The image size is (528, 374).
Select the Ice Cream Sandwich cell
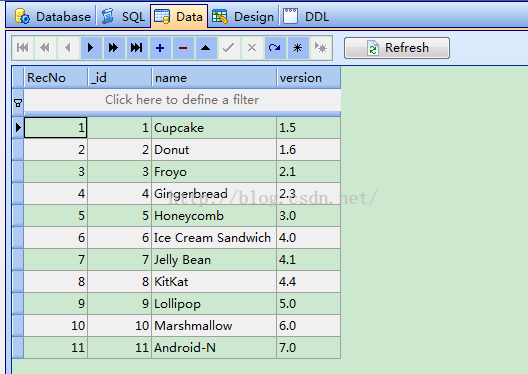coord(214,238)
